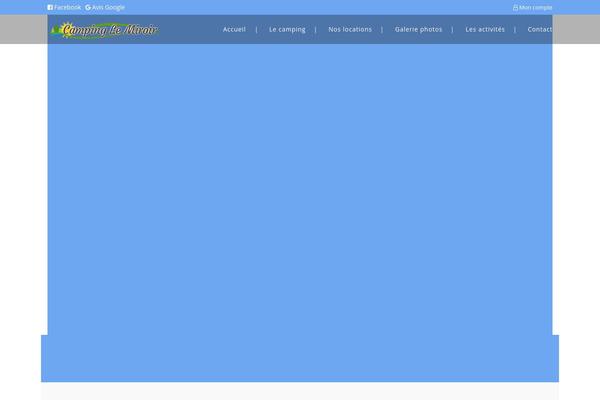Click the Facebook logo icon
Screen dimensions: 600x400
click(x=50, y=7)
